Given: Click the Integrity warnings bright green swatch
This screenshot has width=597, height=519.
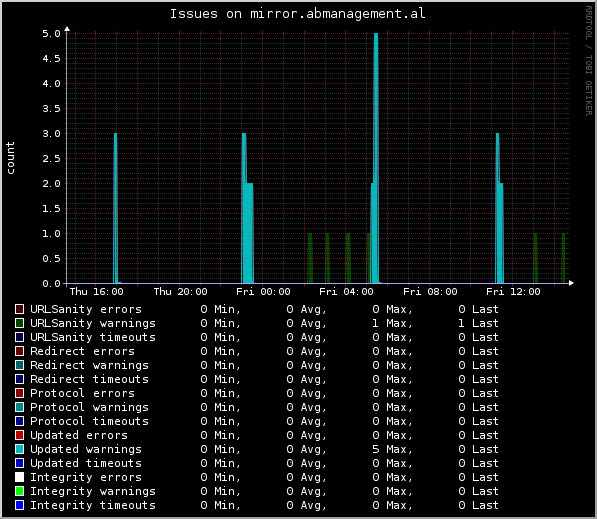Looking at the screenshot, I should coord(19,491).
